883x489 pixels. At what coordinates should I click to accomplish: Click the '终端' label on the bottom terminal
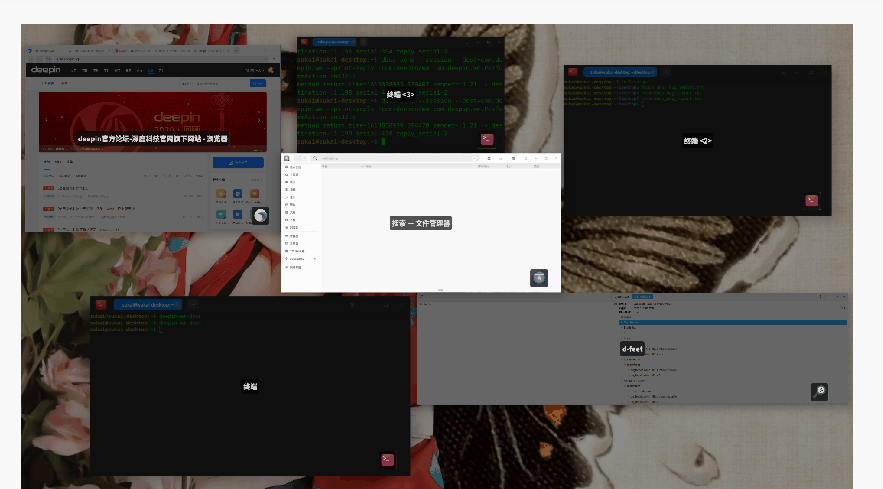(250, 386)
